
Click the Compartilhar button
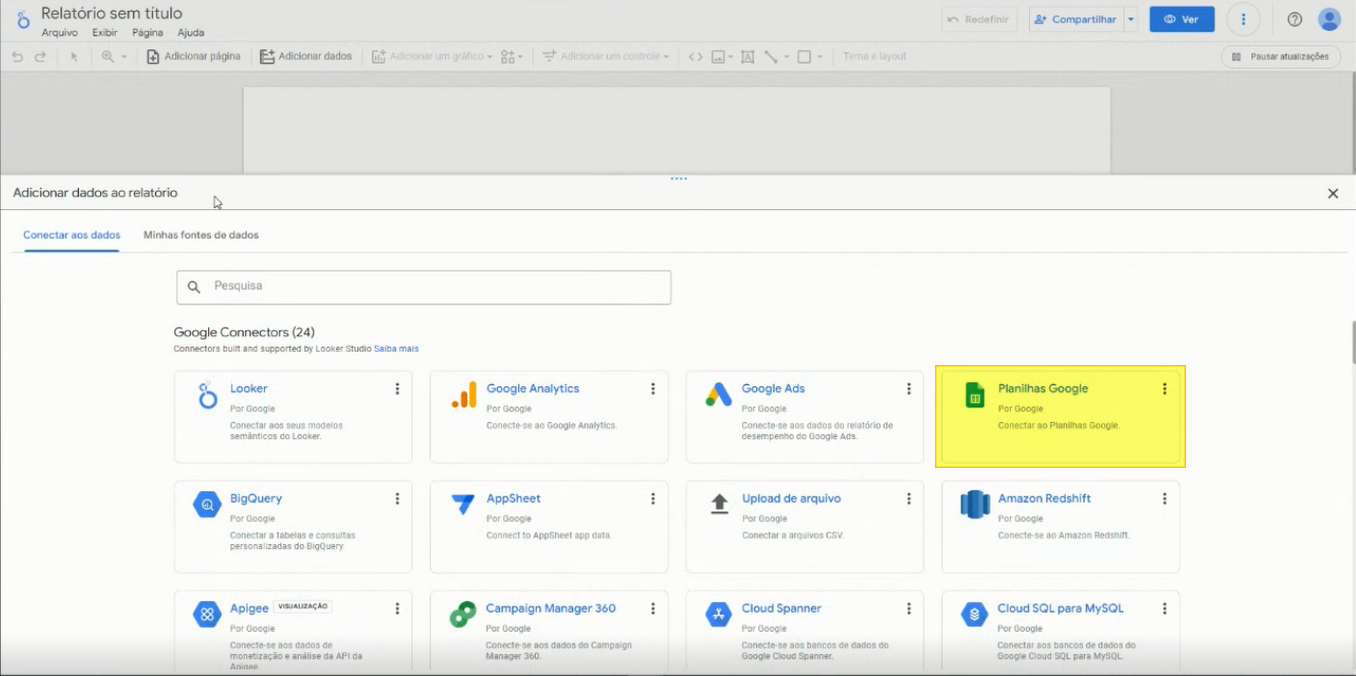pyautogui.click(x=1076, y=19)
